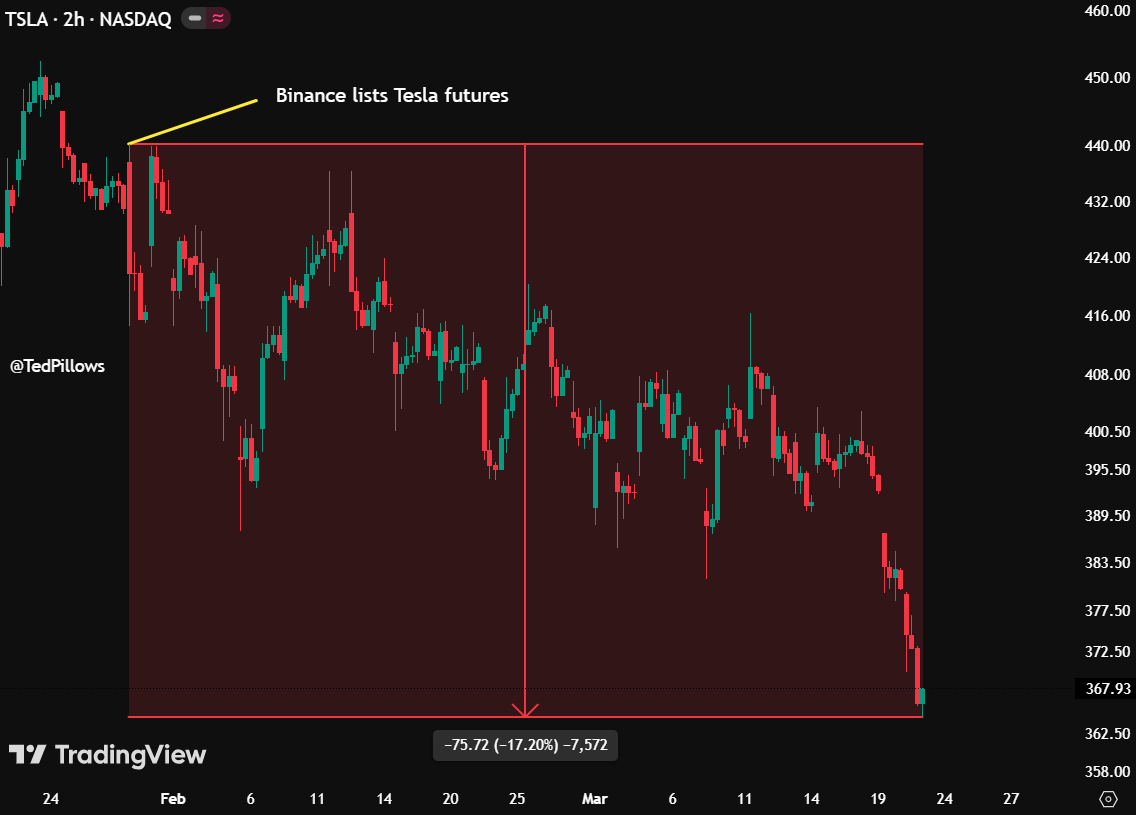Click the 372.50 price axis label
The height and width of the screenshot is (815, 1136).
(1107, 652)
